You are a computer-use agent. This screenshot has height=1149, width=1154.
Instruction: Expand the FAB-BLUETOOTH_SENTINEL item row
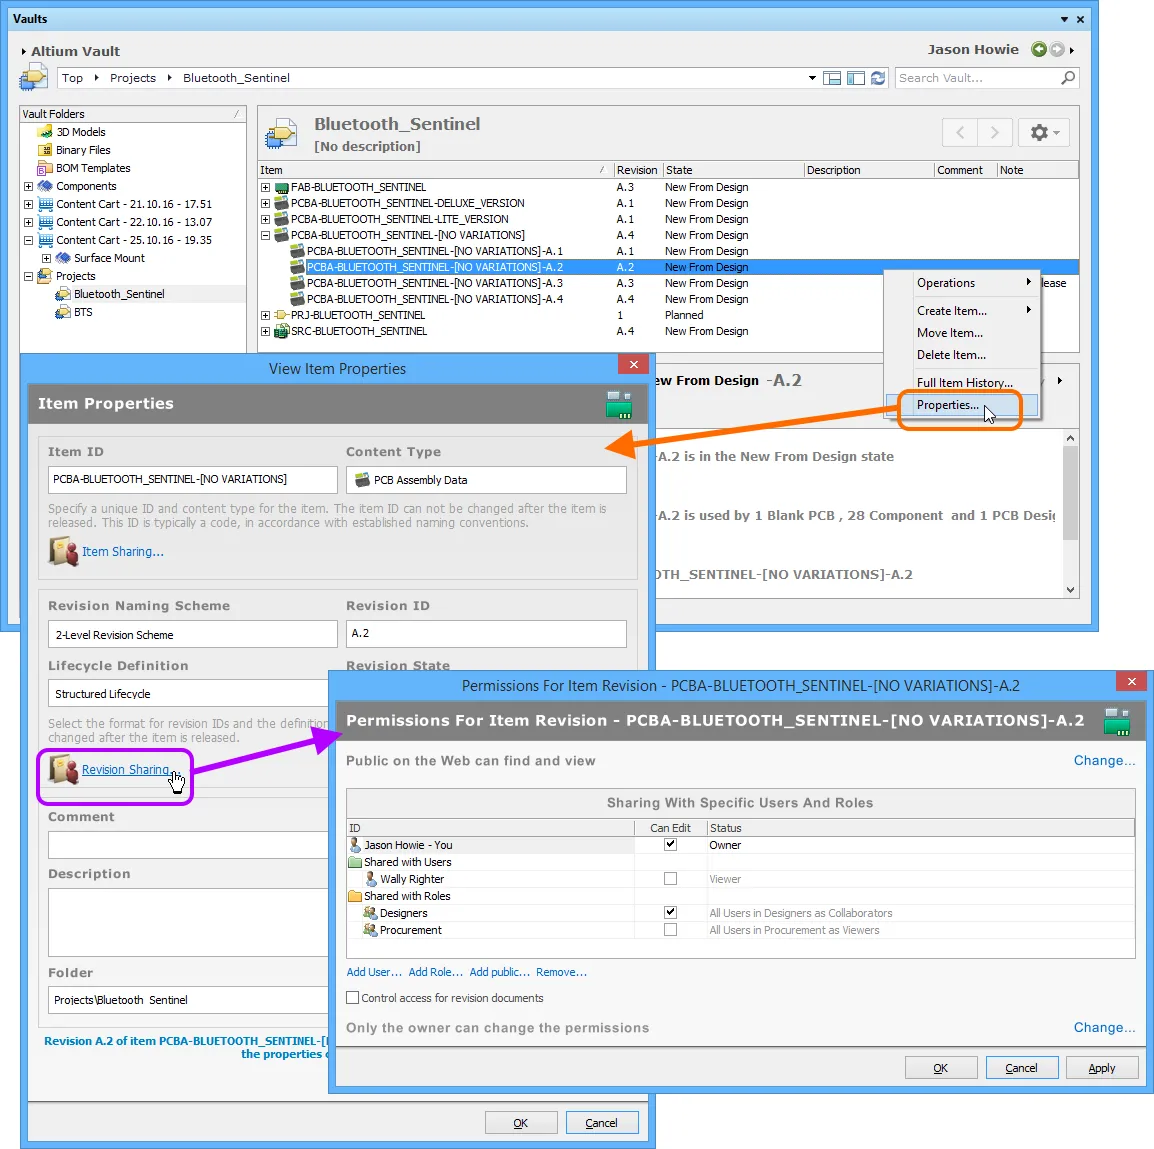[x=266, y=187]
